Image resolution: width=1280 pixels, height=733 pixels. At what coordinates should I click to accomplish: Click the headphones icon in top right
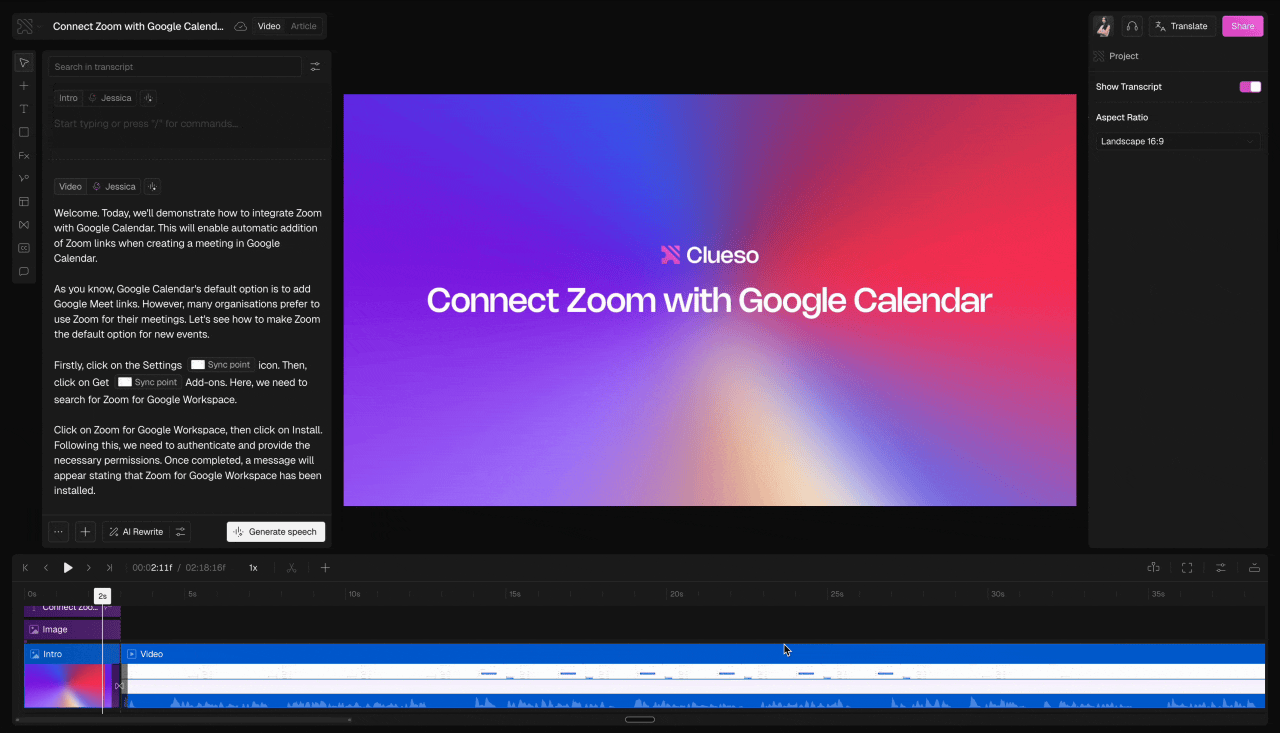click(1132, 26)
